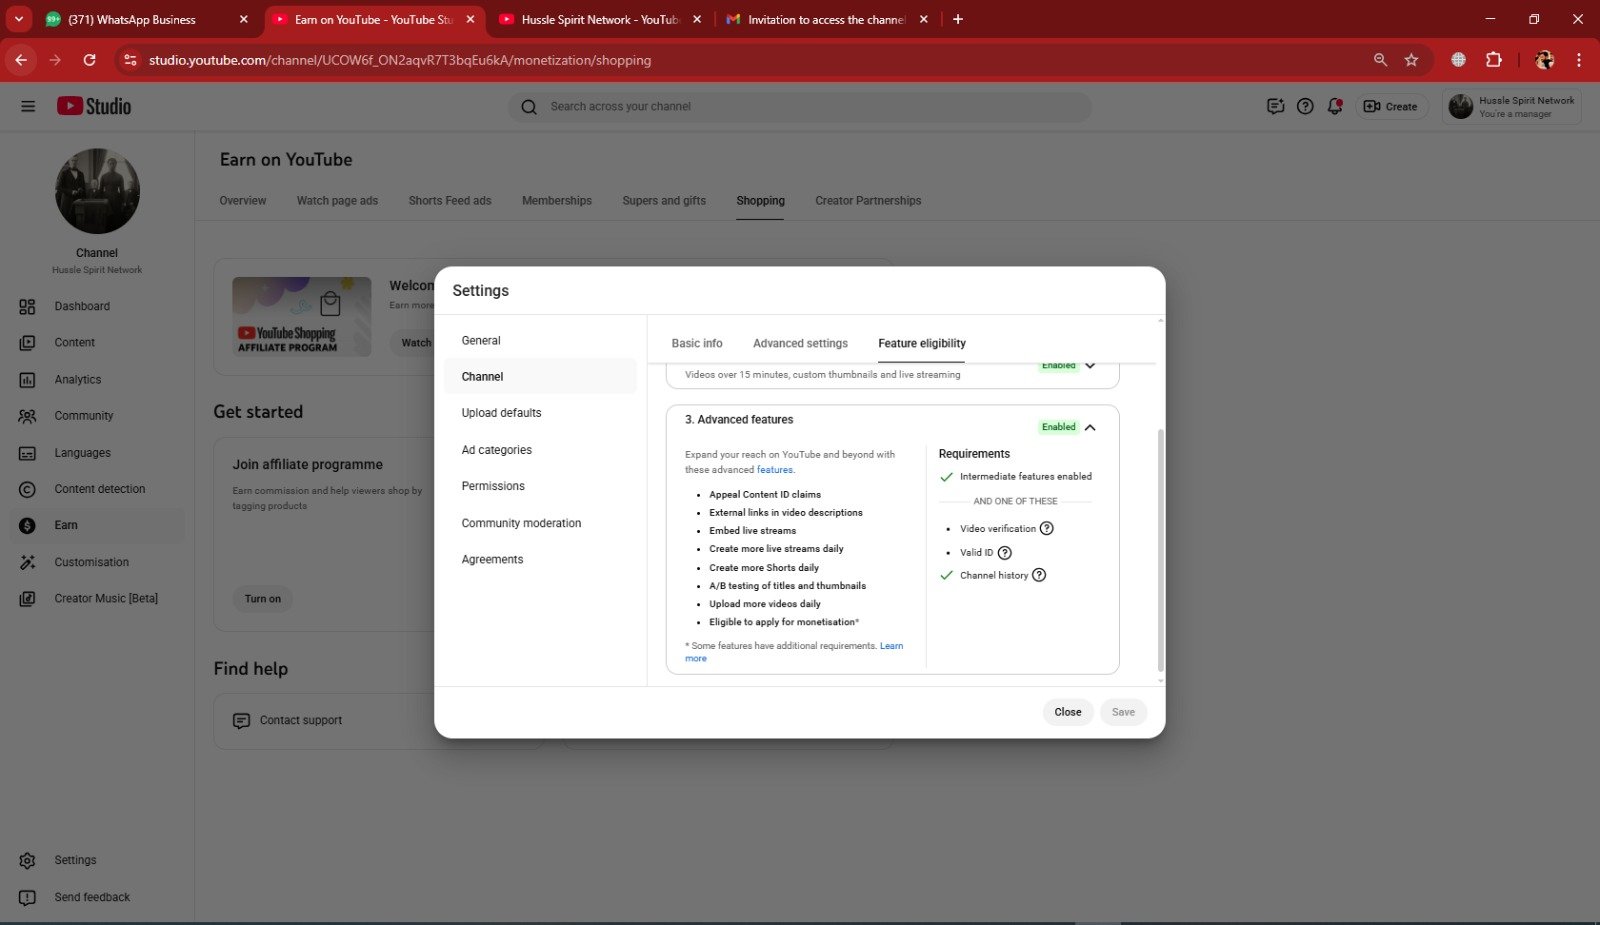
Task: Collapse the Advanced features section
Action: [1090, 427]
